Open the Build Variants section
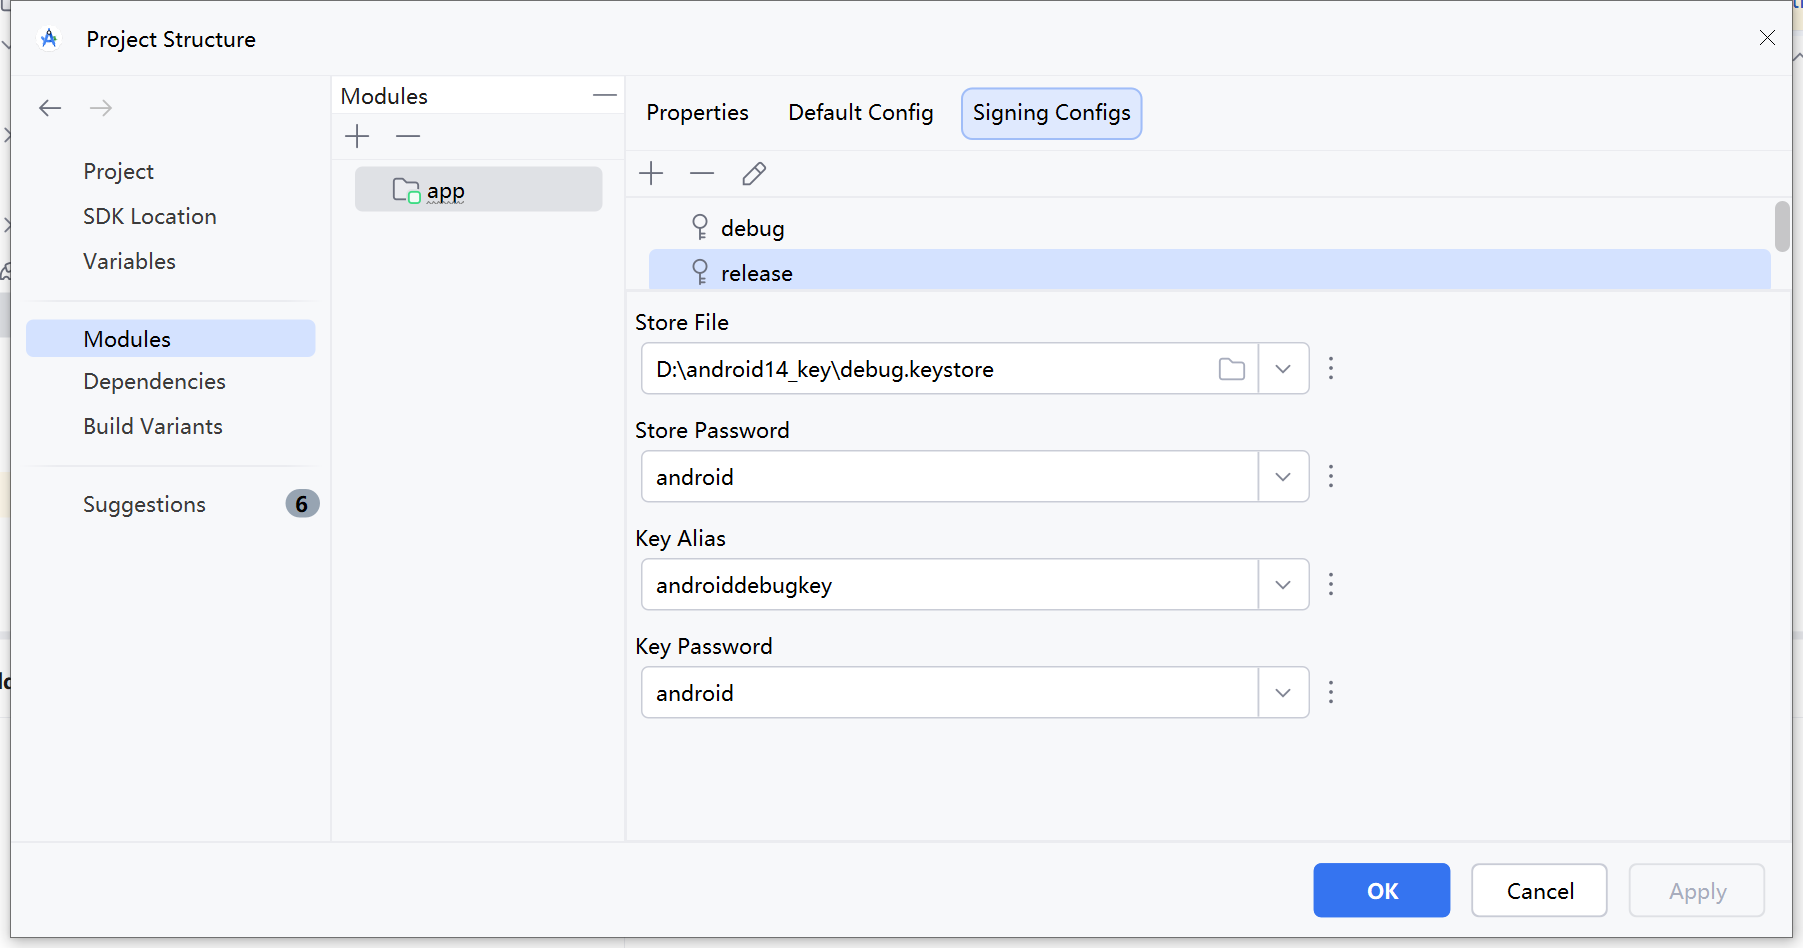Viewport: 1803px width, 948px height. [x=153, y=426]
